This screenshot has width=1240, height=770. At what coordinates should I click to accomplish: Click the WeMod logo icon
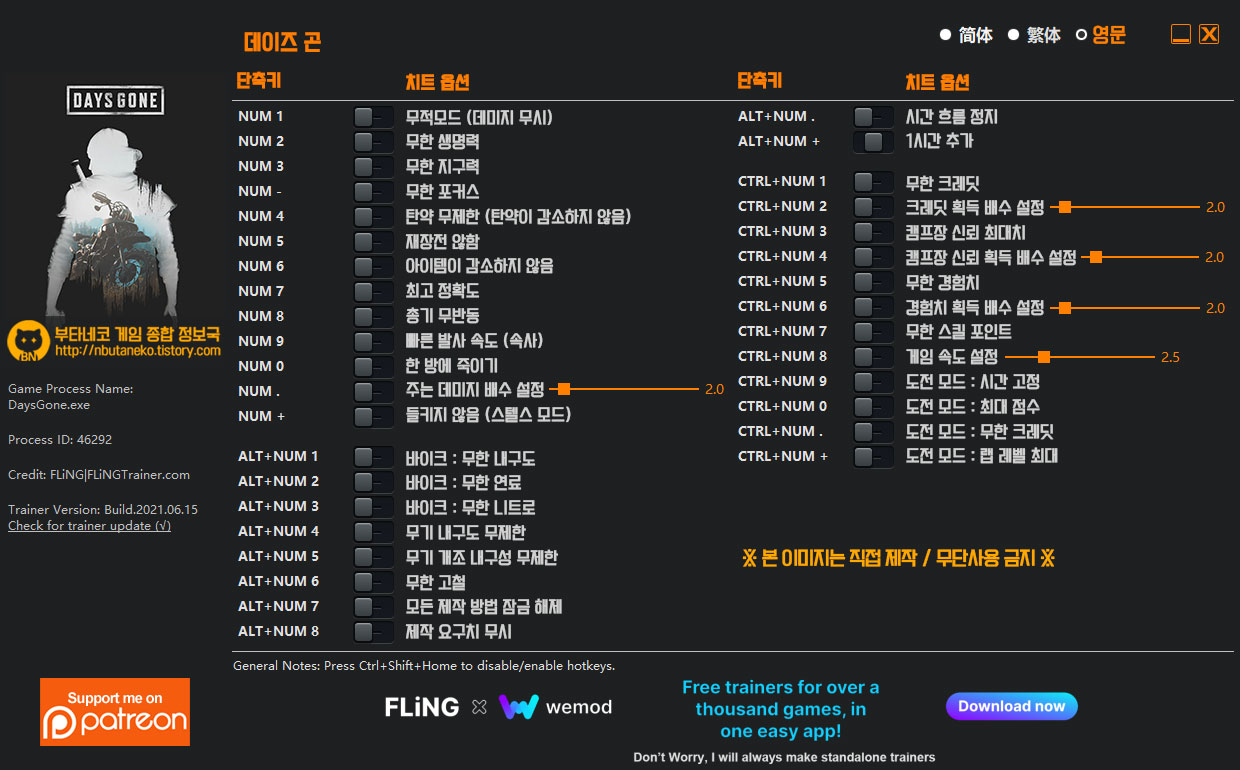click(x=519, y=707)
